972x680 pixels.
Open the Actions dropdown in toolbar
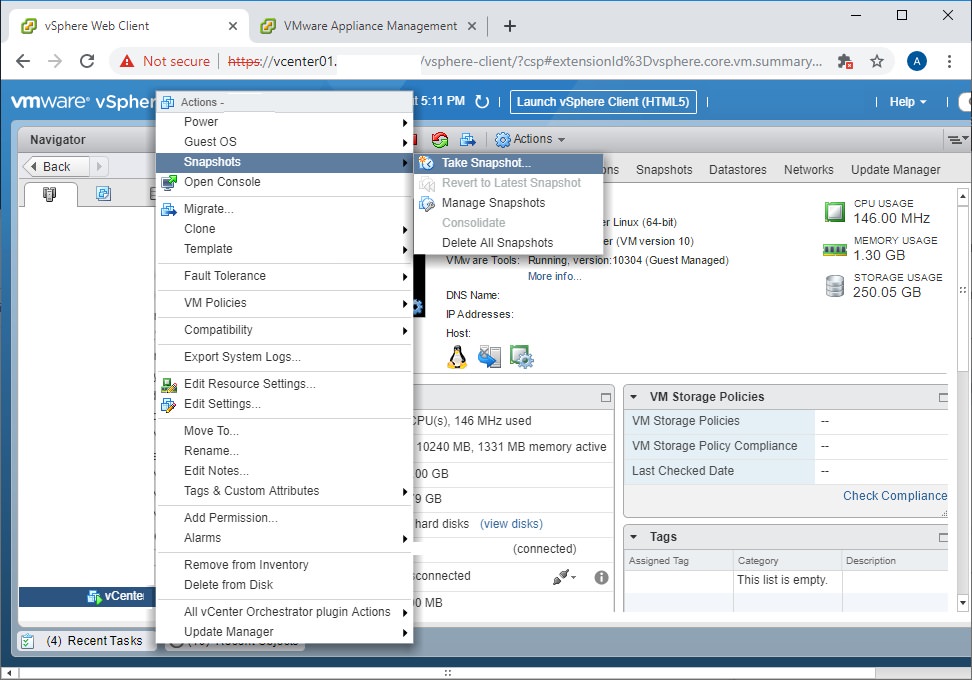[531, 139]
